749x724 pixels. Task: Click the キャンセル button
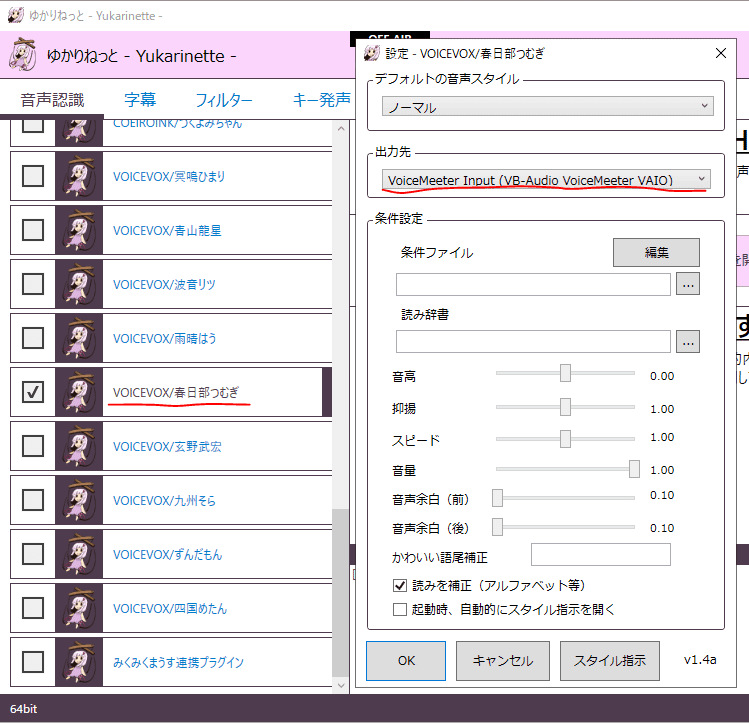click(503, 661)
